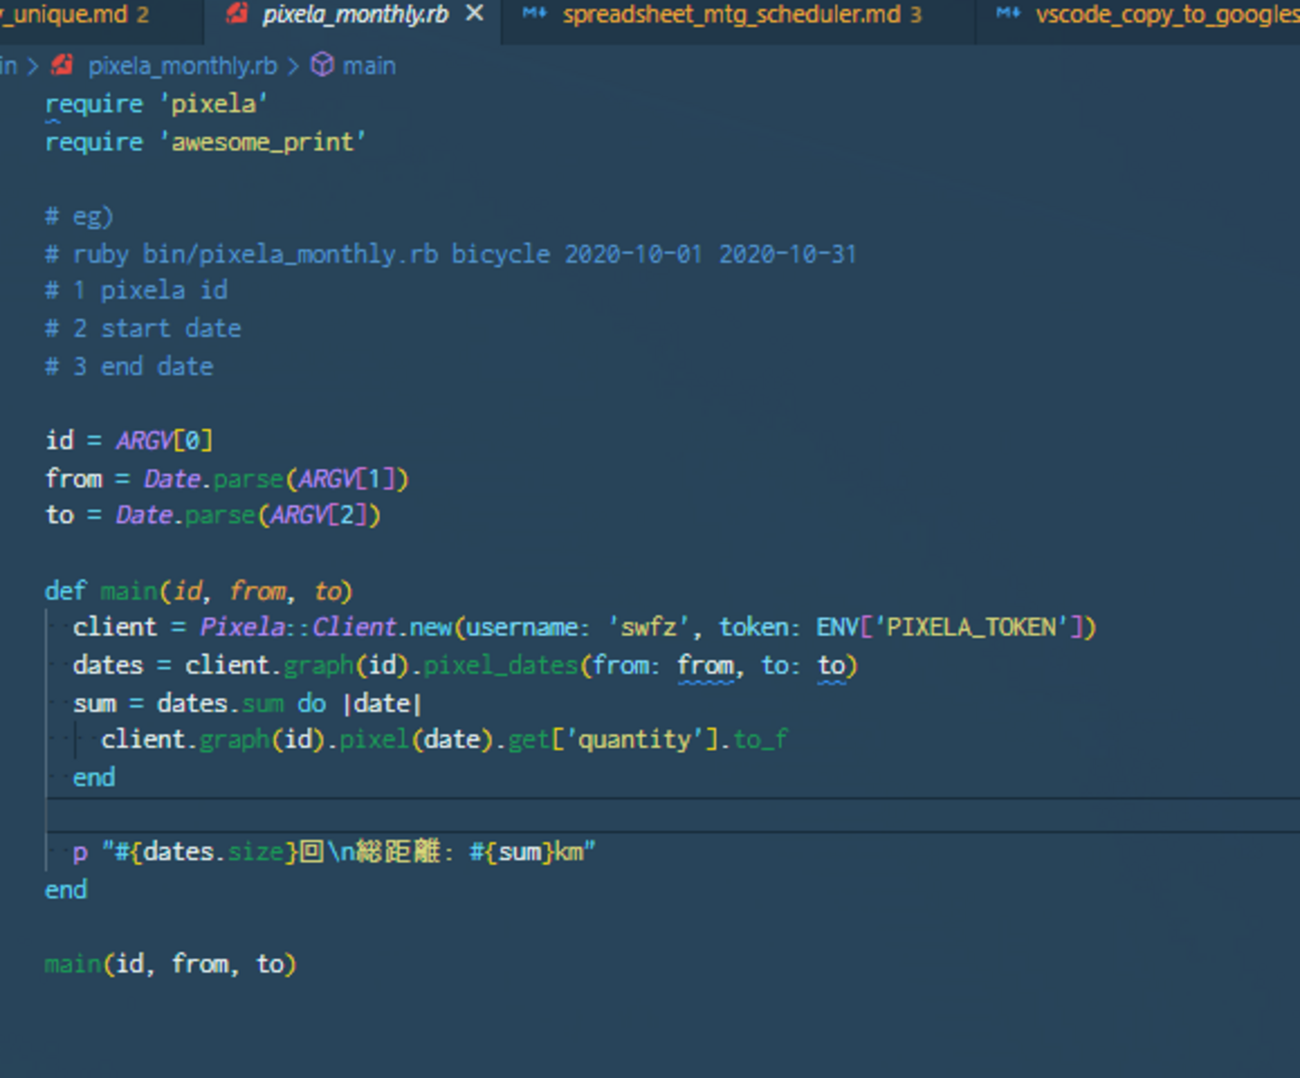Click the empty highlighted current line
The width and height of the screenshot is (1300, 1078).
tap(672, 815)
